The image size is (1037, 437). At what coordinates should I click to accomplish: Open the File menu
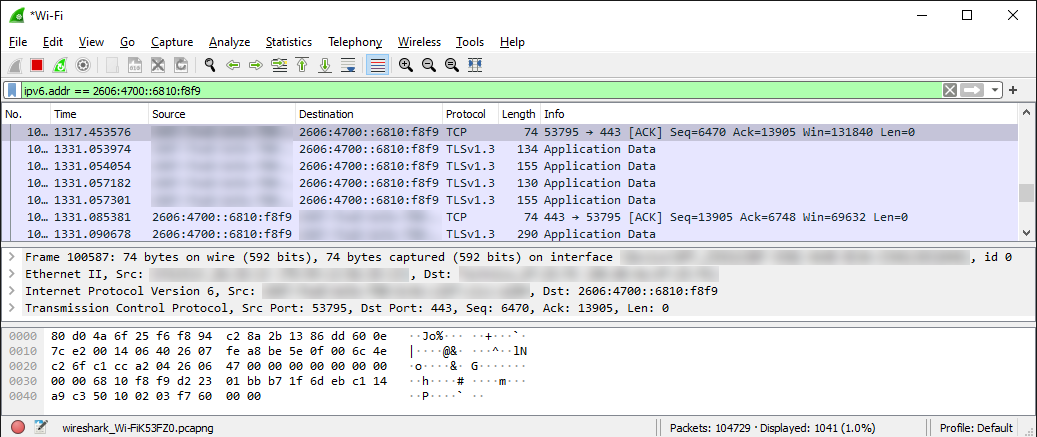(x=18, y=42)
